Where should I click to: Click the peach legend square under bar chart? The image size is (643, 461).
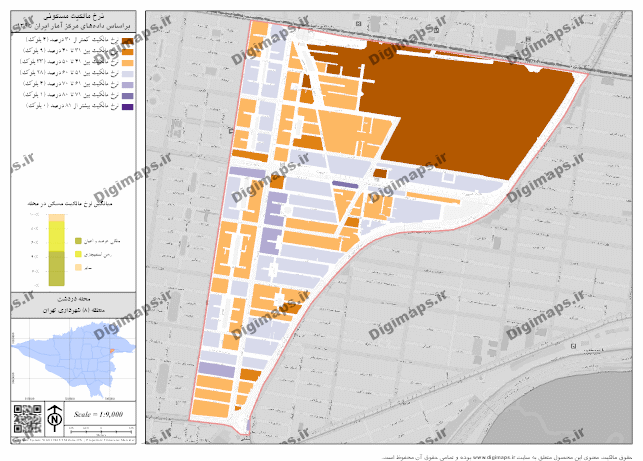tap(78, 268)
